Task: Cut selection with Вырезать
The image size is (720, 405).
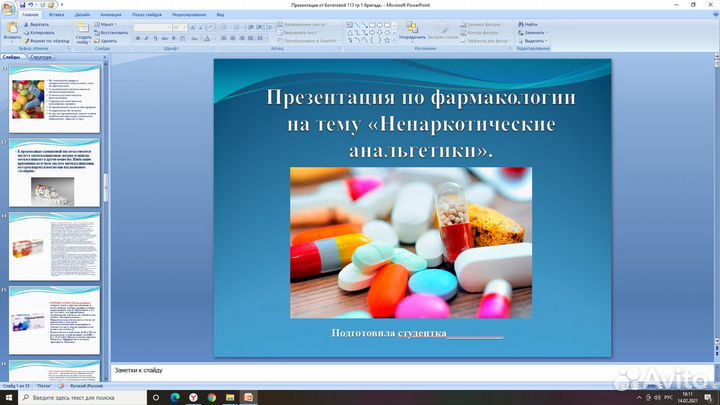Action: 36,24
